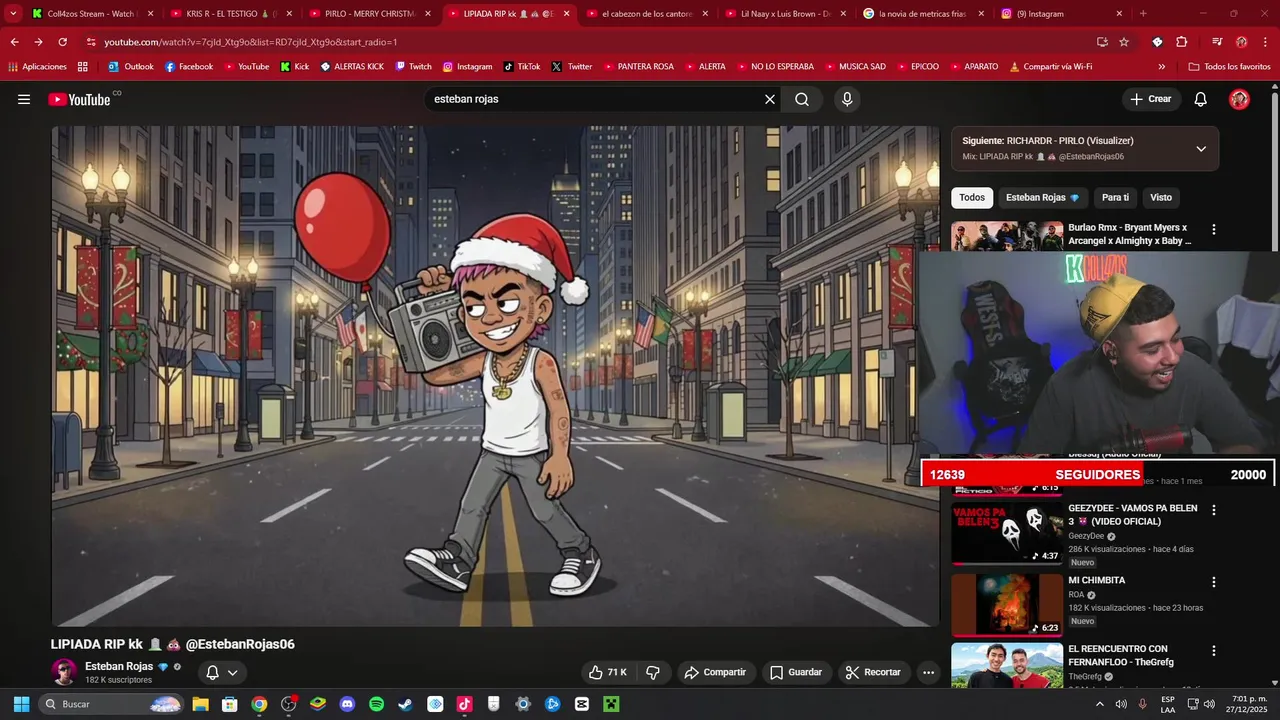
Task: Click the browser address bar URL
Action: tap(250, 42)
